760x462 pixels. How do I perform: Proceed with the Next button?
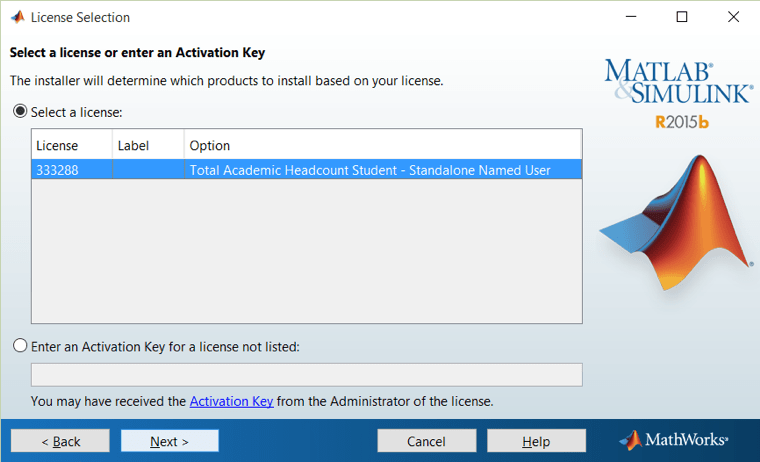pos(170,441)
